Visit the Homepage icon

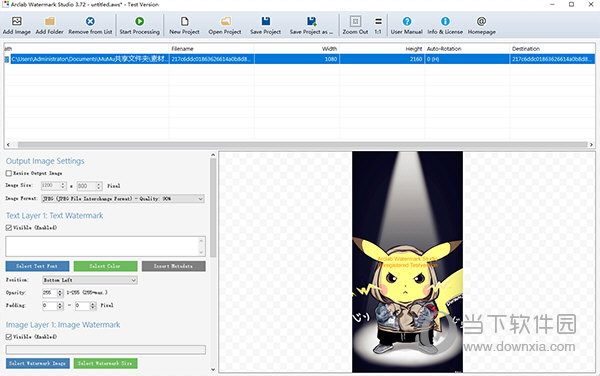481,21
